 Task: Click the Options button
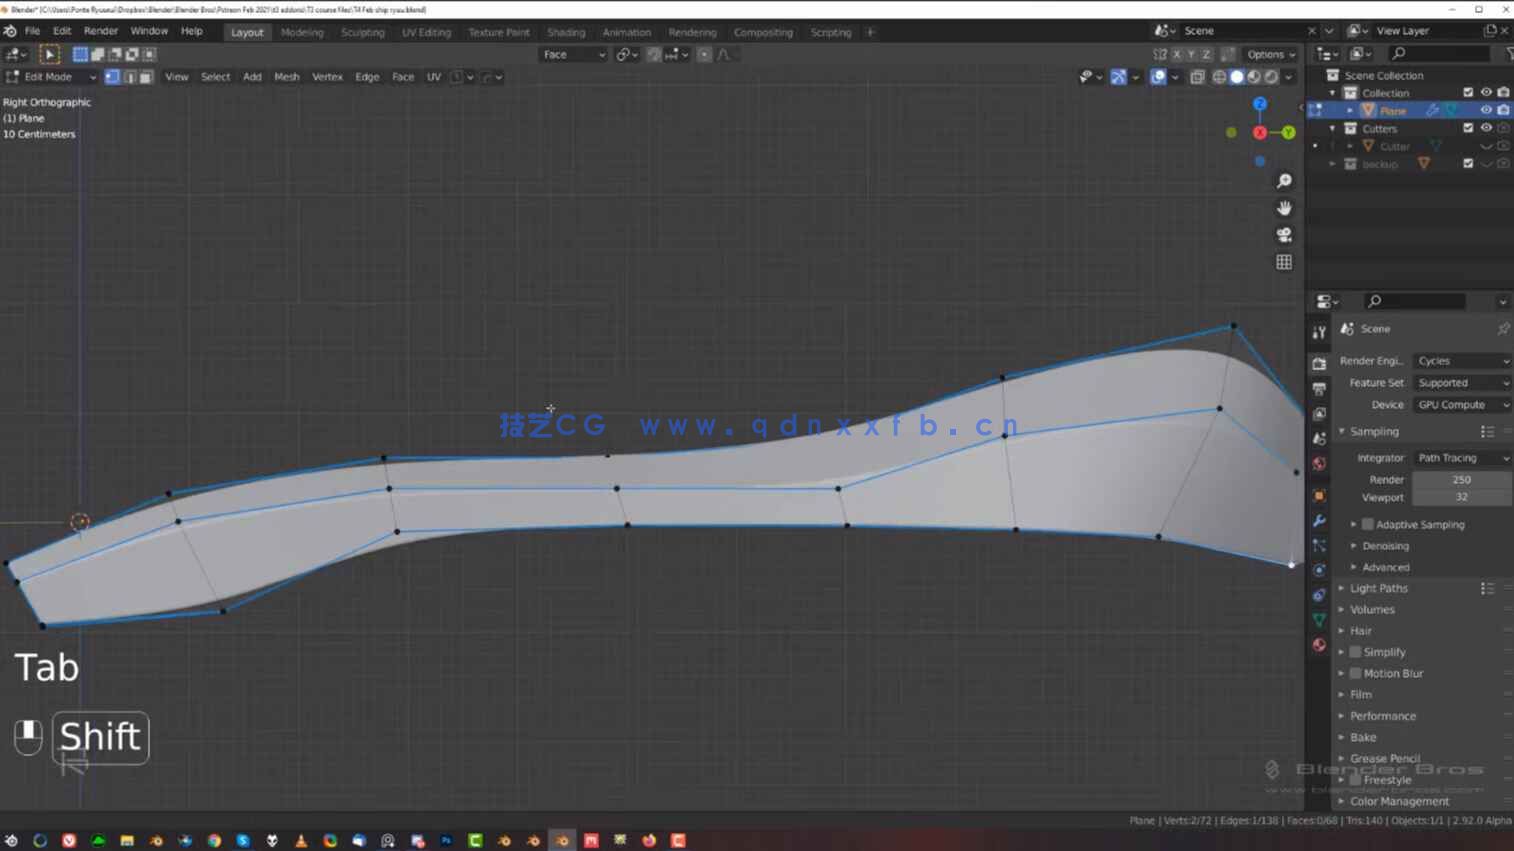click(x=1268, y=54)
